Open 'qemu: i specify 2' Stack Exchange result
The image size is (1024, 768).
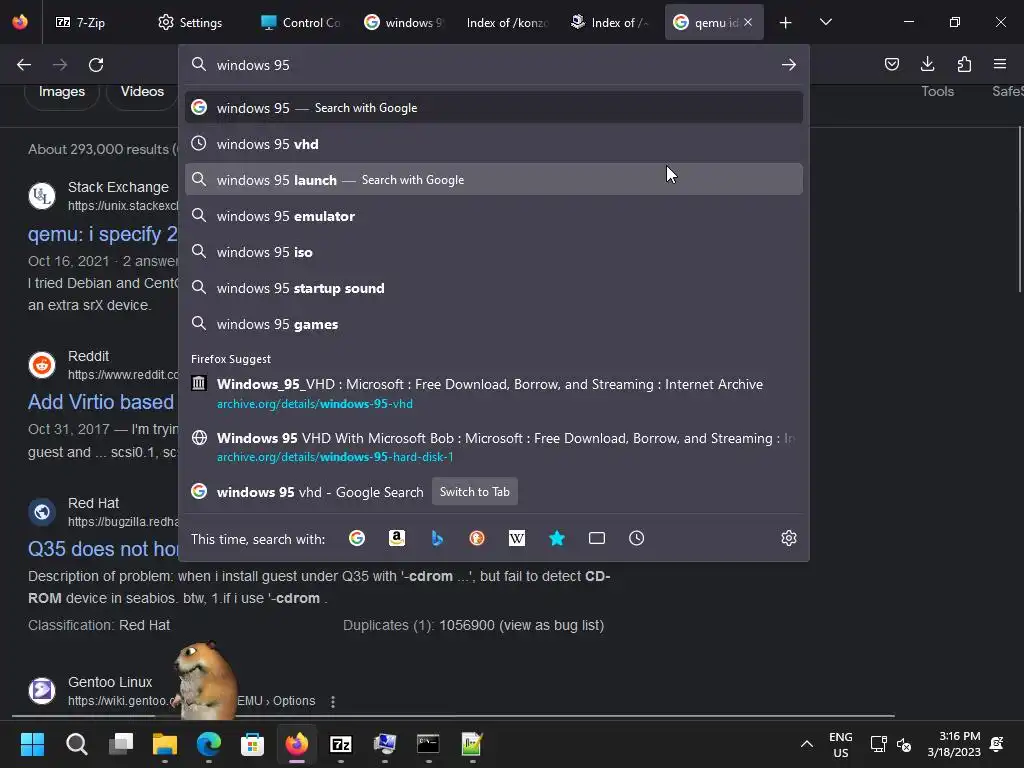(x=103, y=234)
